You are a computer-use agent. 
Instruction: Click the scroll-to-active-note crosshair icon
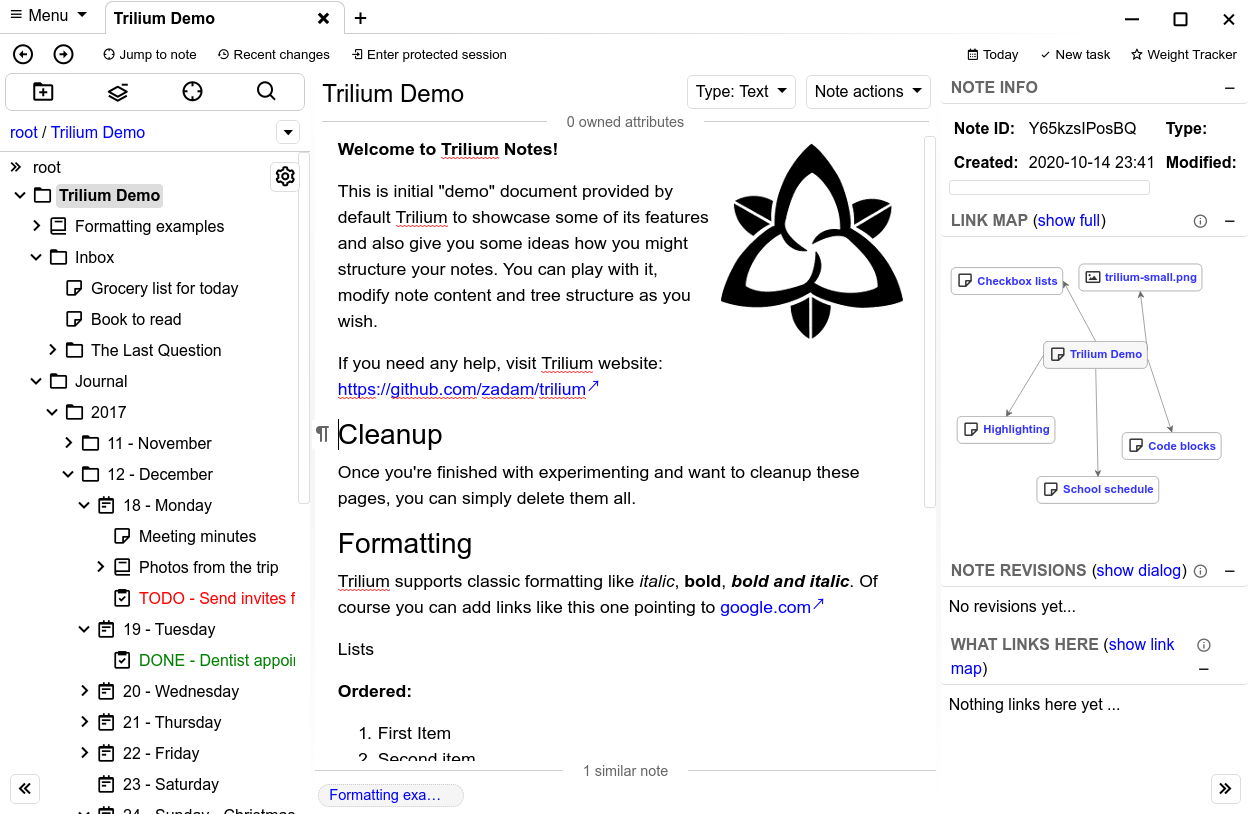[192, 92]
